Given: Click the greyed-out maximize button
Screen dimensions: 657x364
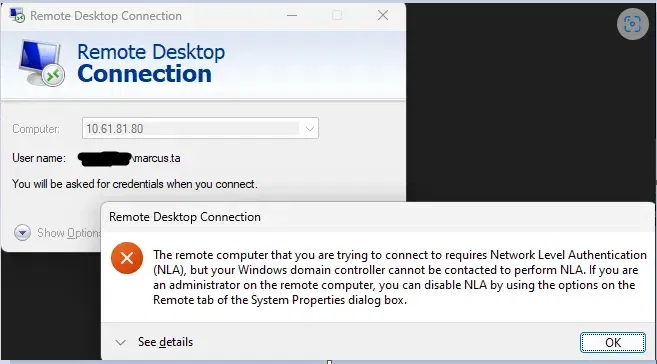Looking at the screenshot, I should pyautogui.click(x=337, y=15).
